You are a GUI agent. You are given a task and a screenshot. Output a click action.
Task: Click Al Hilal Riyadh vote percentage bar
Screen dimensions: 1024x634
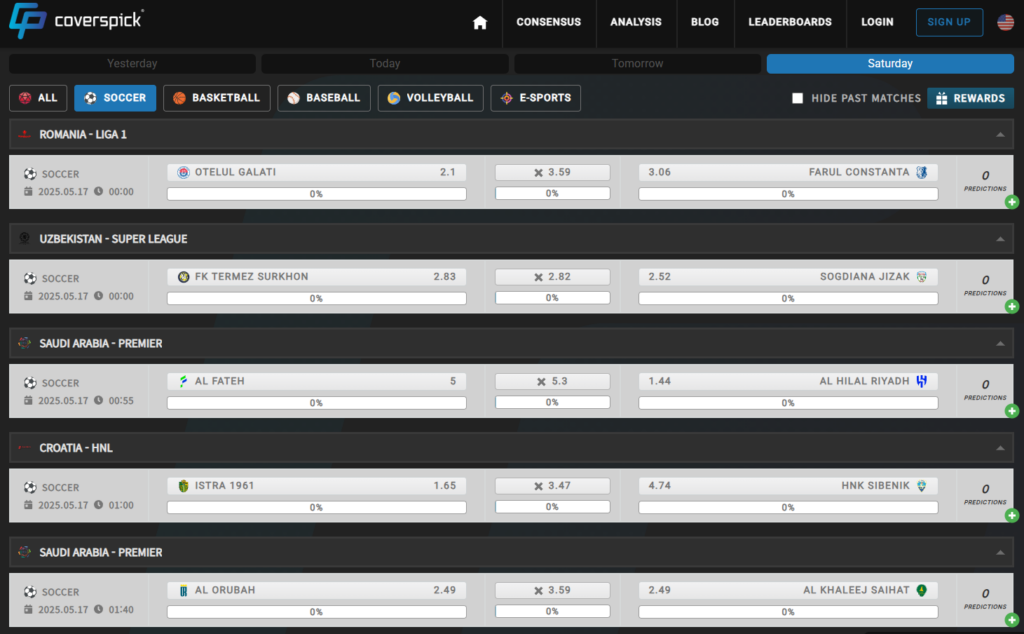(x=788, y=403)
